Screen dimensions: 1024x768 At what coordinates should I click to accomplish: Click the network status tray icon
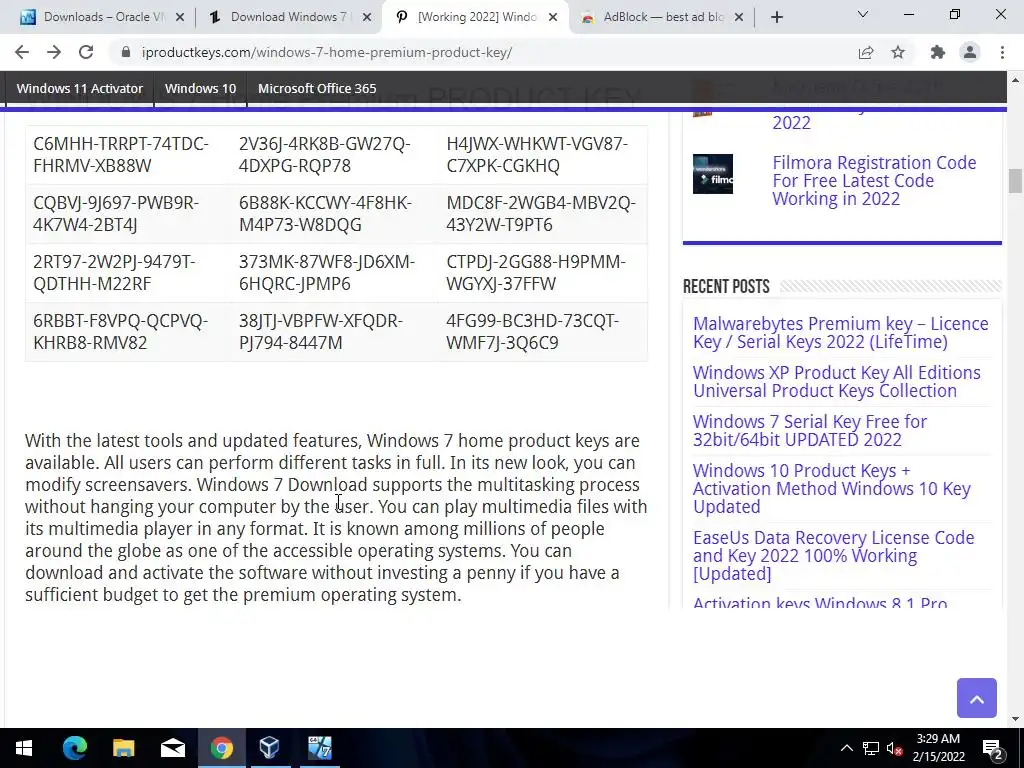tap(871, 748)
